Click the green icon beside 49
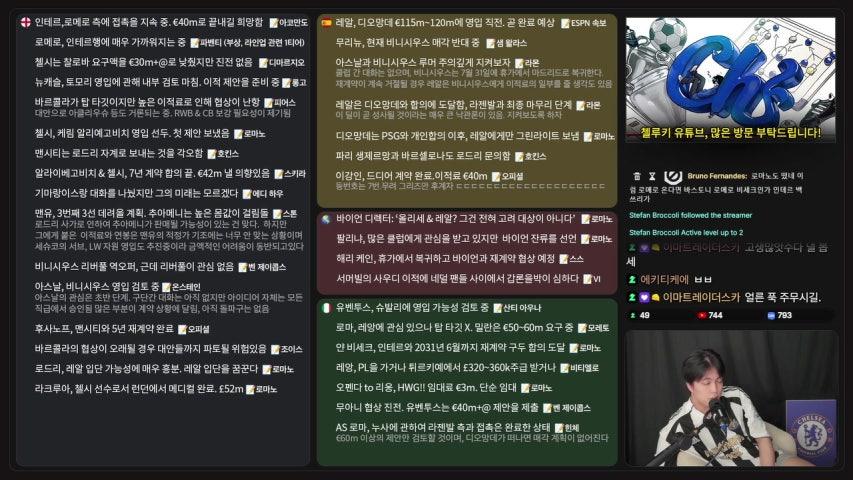Viewport: 853px width, 480px height. coord(633,316)
